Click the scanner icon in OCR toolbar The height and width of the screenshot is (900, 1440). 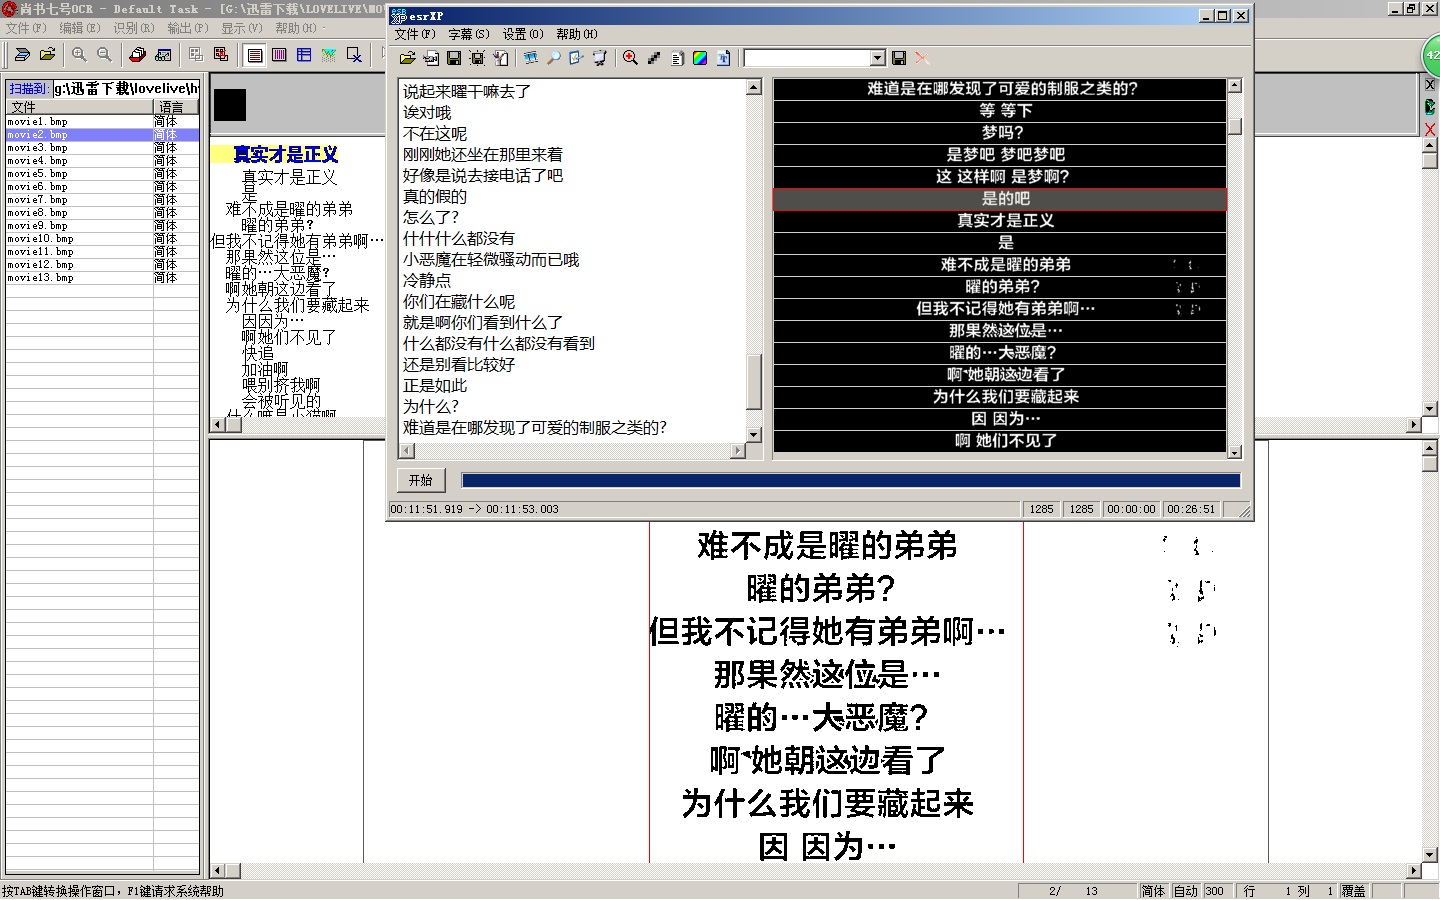click(x=22, y=55)
